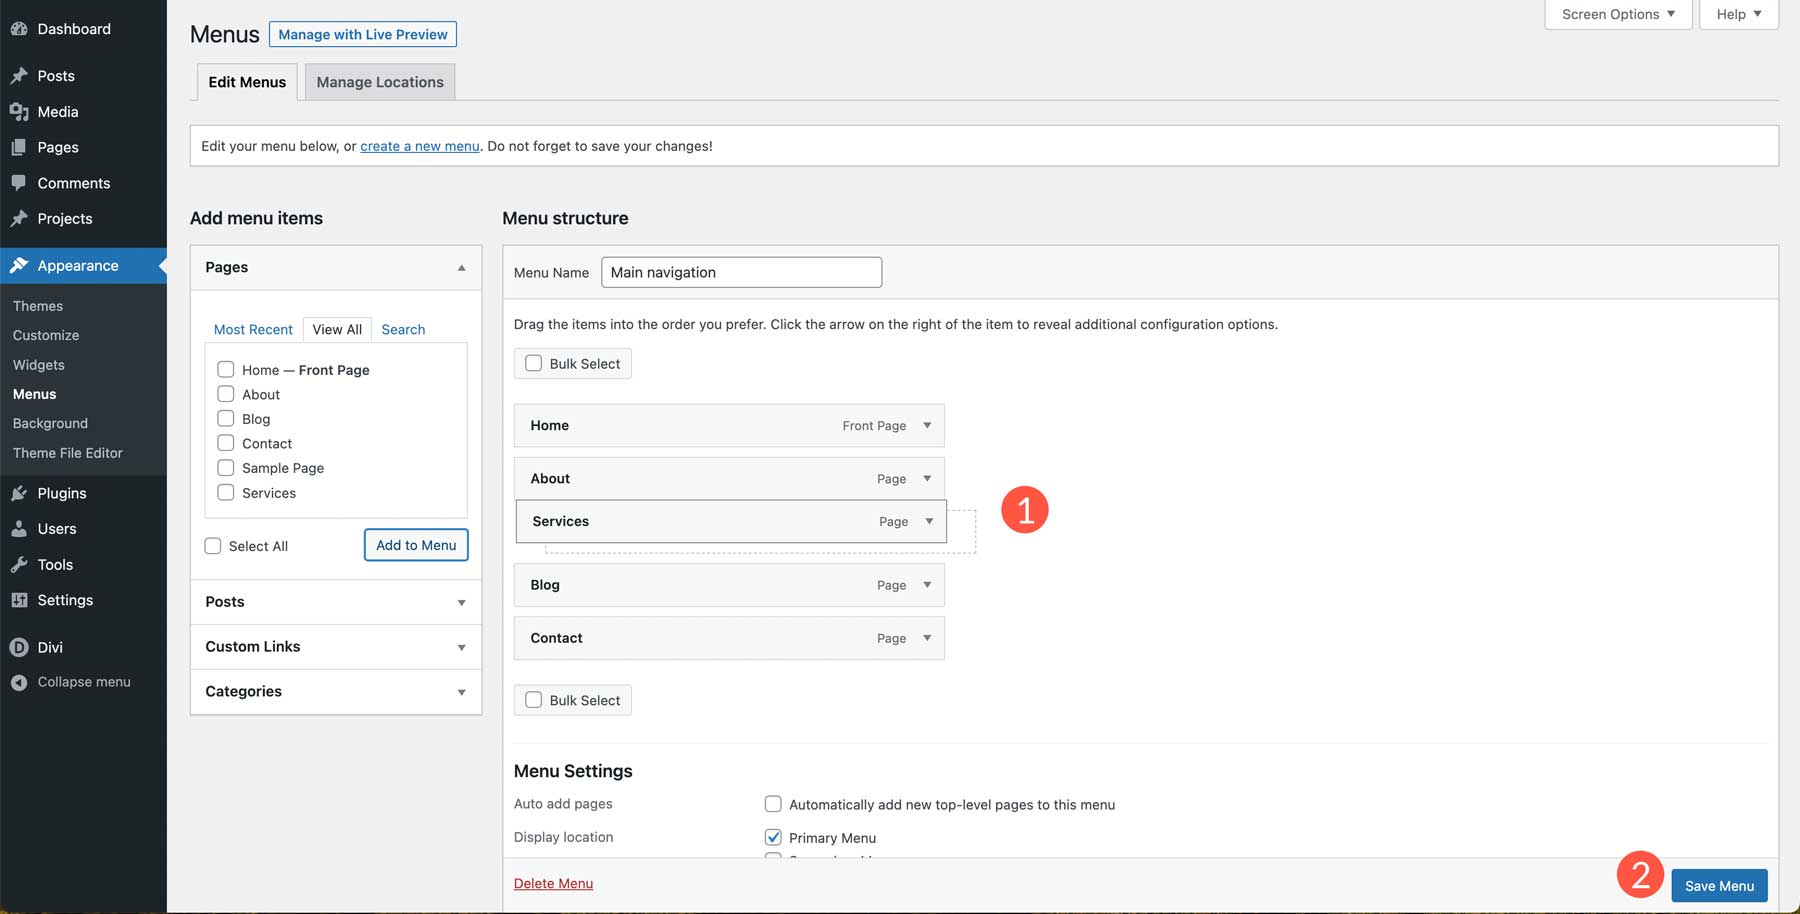Collapse the Pages panel

click(461, 268)
